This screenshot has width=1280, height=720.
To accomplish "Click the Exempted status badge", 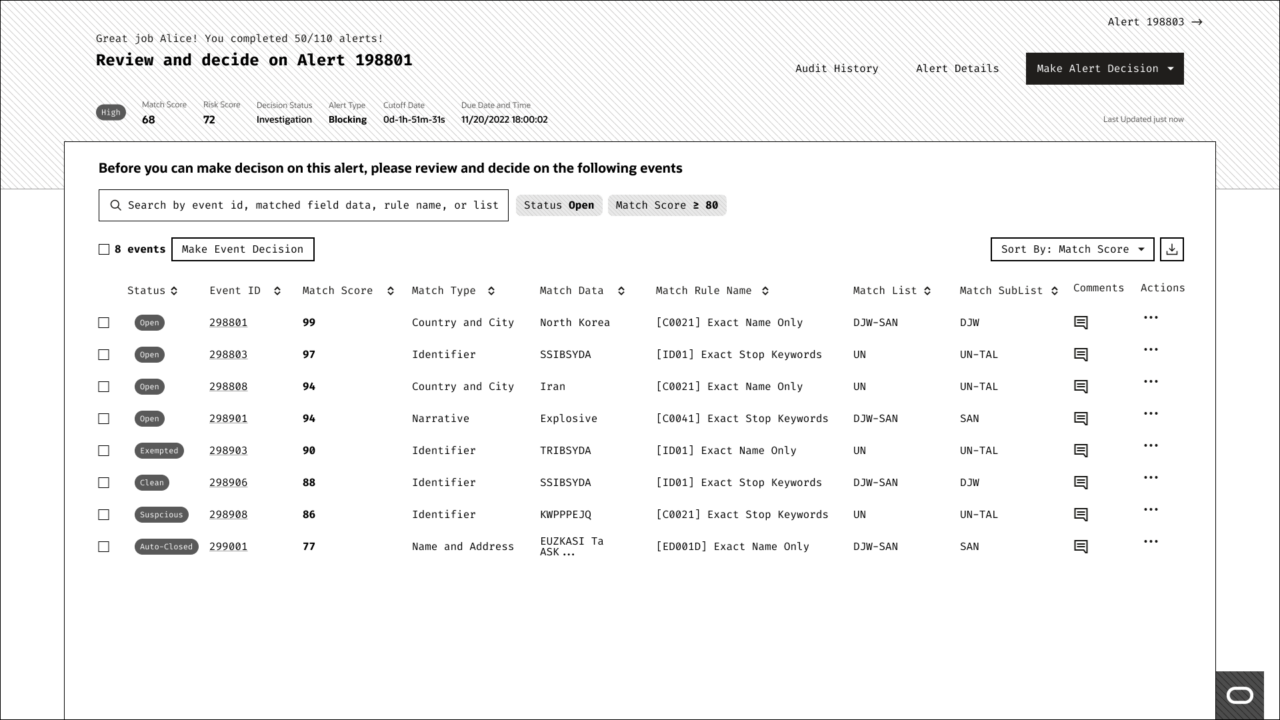I will click(159, 451).
